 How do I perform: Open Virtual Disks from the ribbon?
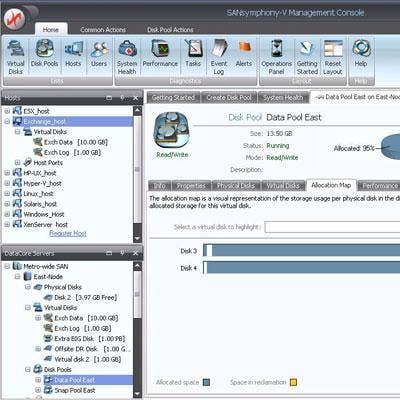(16, 57)
